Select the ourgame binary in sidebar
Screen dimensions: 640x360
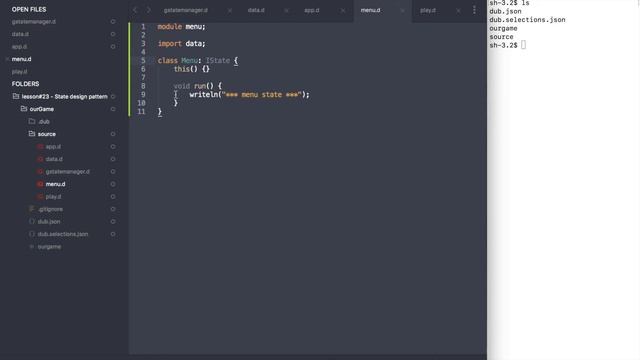pyautogui.click(x=49, y=247)
